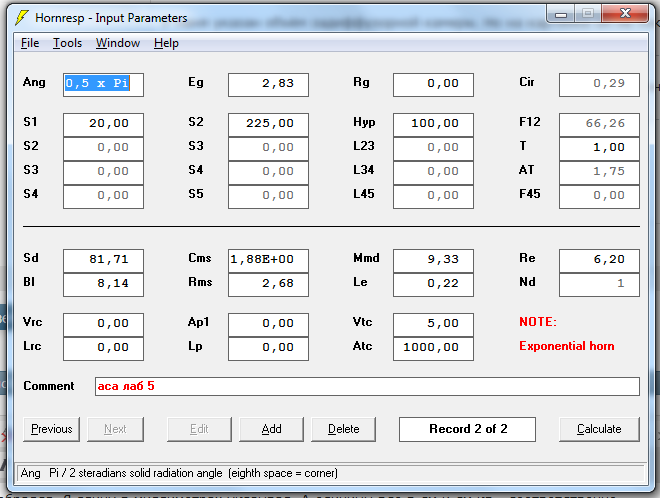Screen dimensions: 660x498
Task: Click the Ap1 input field
Action: point(269,325)
